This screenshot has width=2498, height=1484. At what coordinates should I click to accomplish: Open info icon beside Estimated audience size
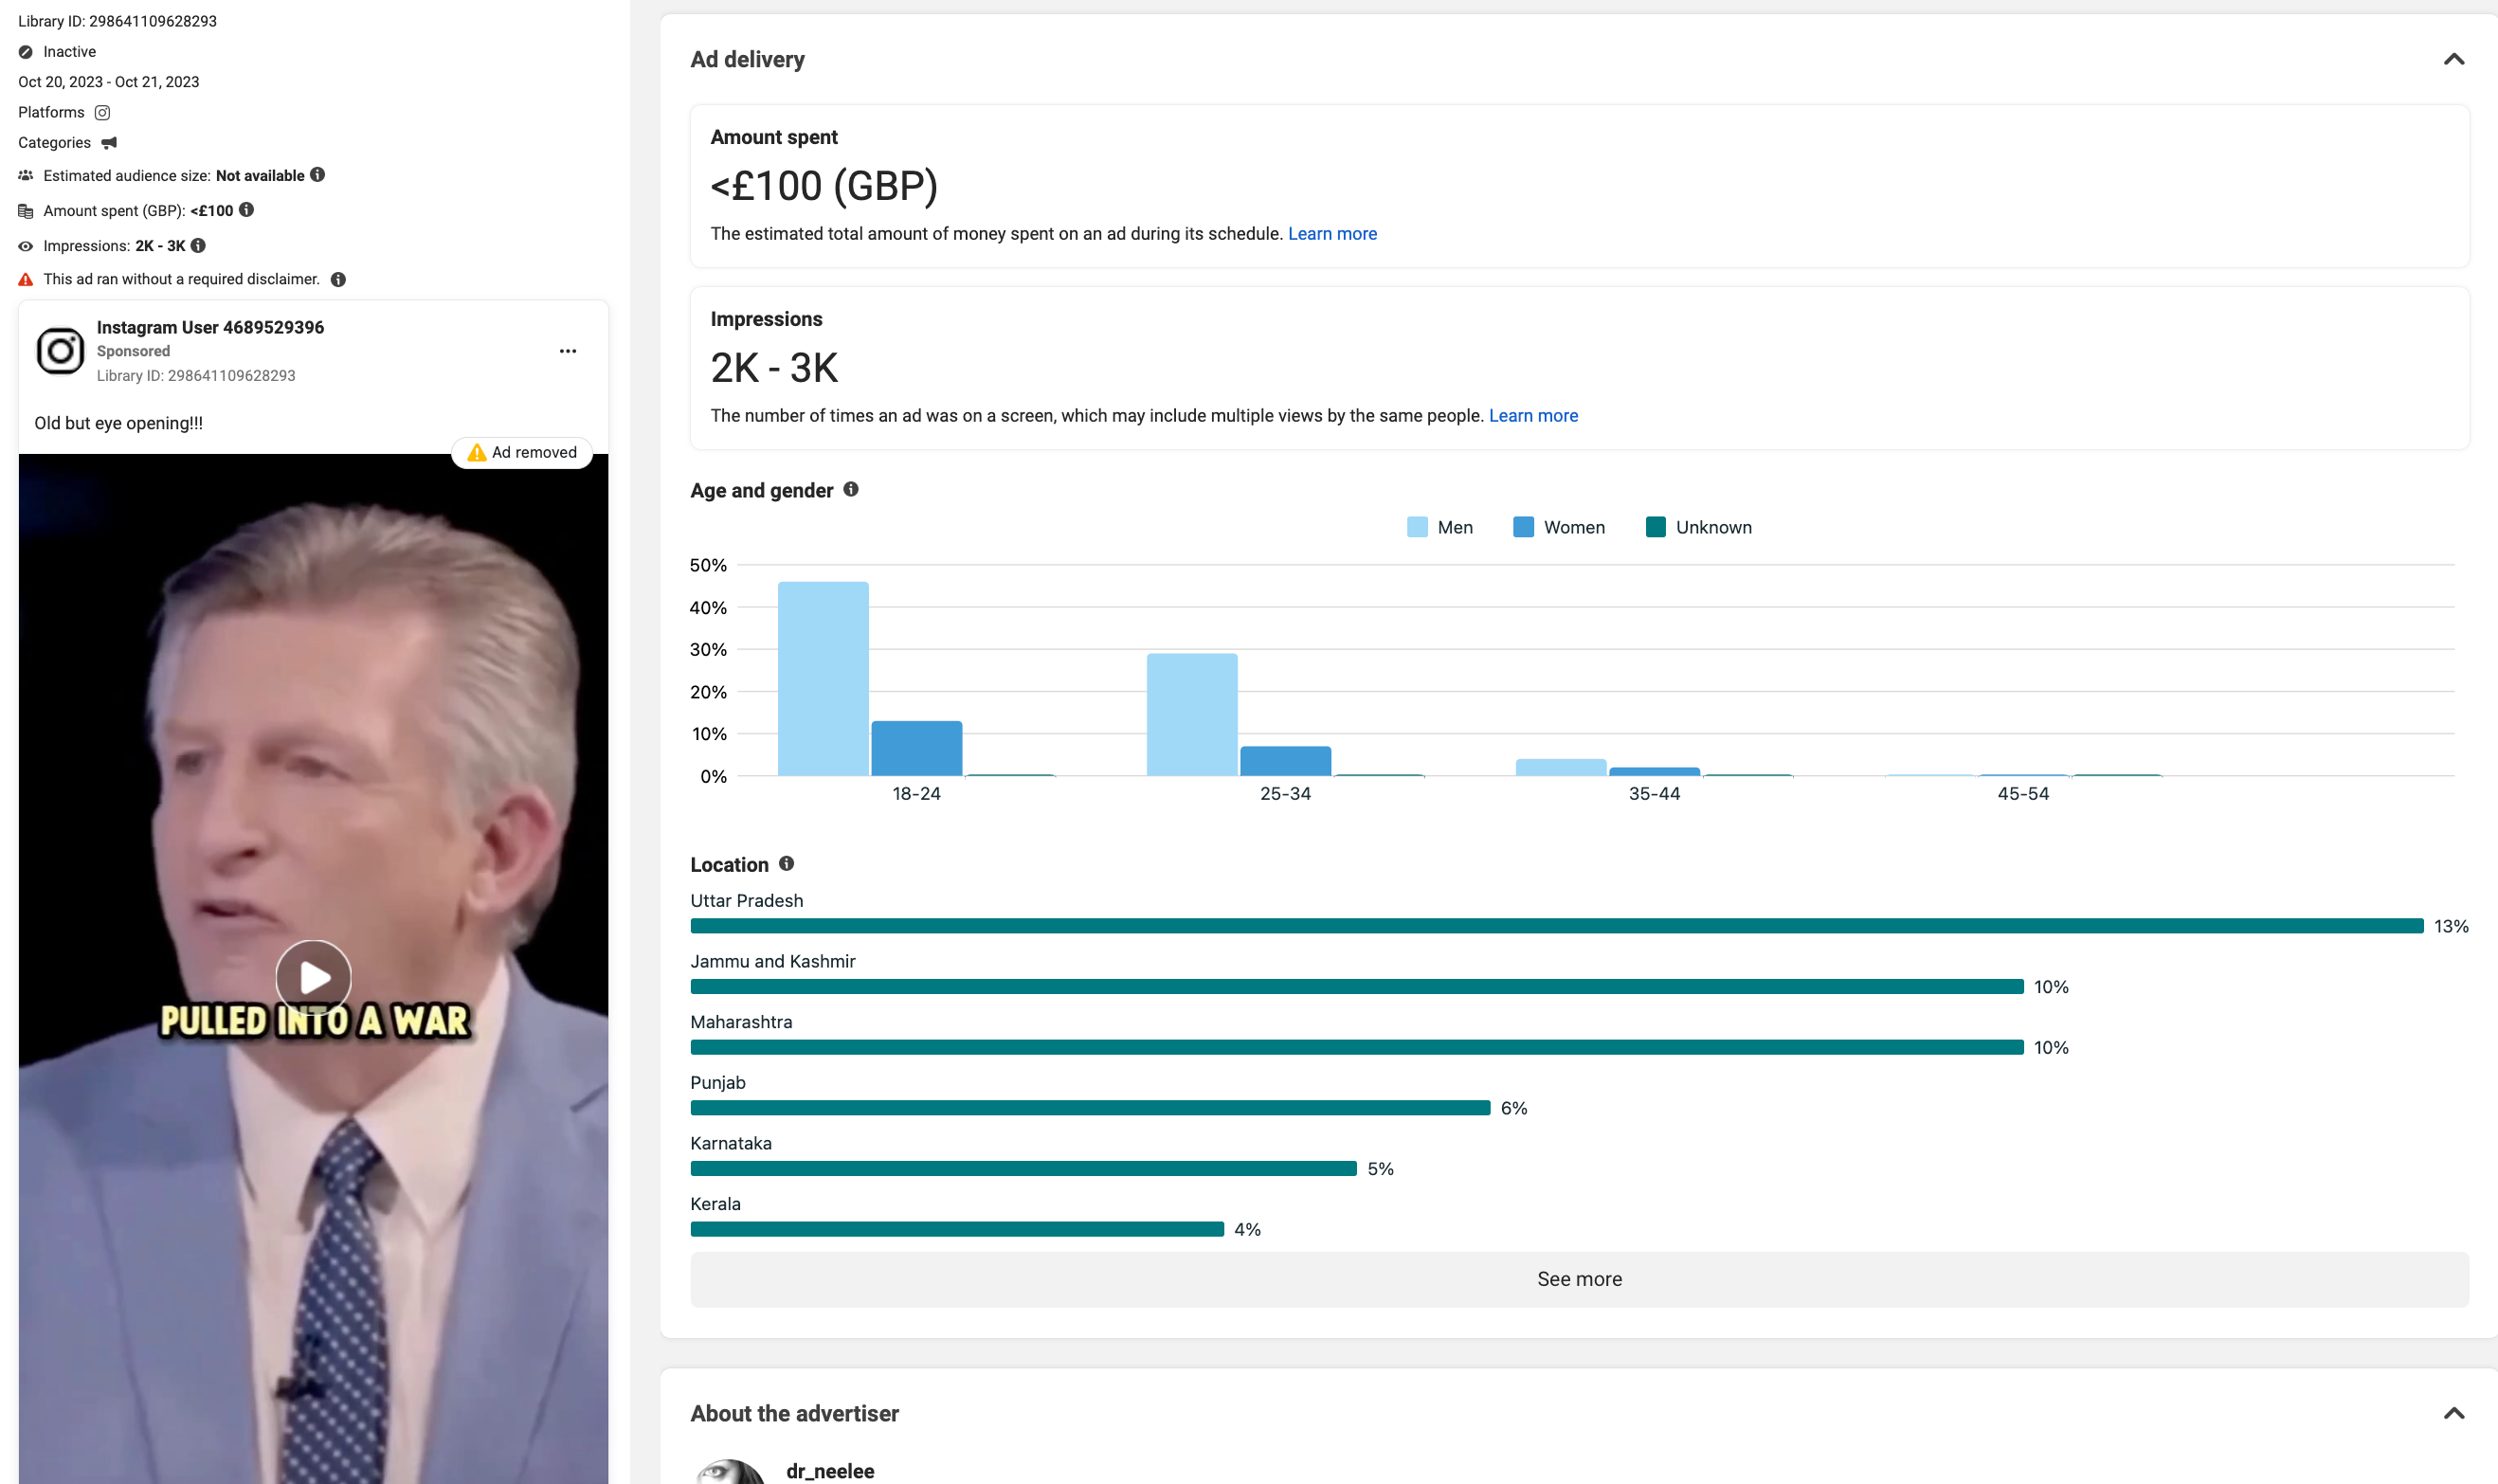pos(318,175)
